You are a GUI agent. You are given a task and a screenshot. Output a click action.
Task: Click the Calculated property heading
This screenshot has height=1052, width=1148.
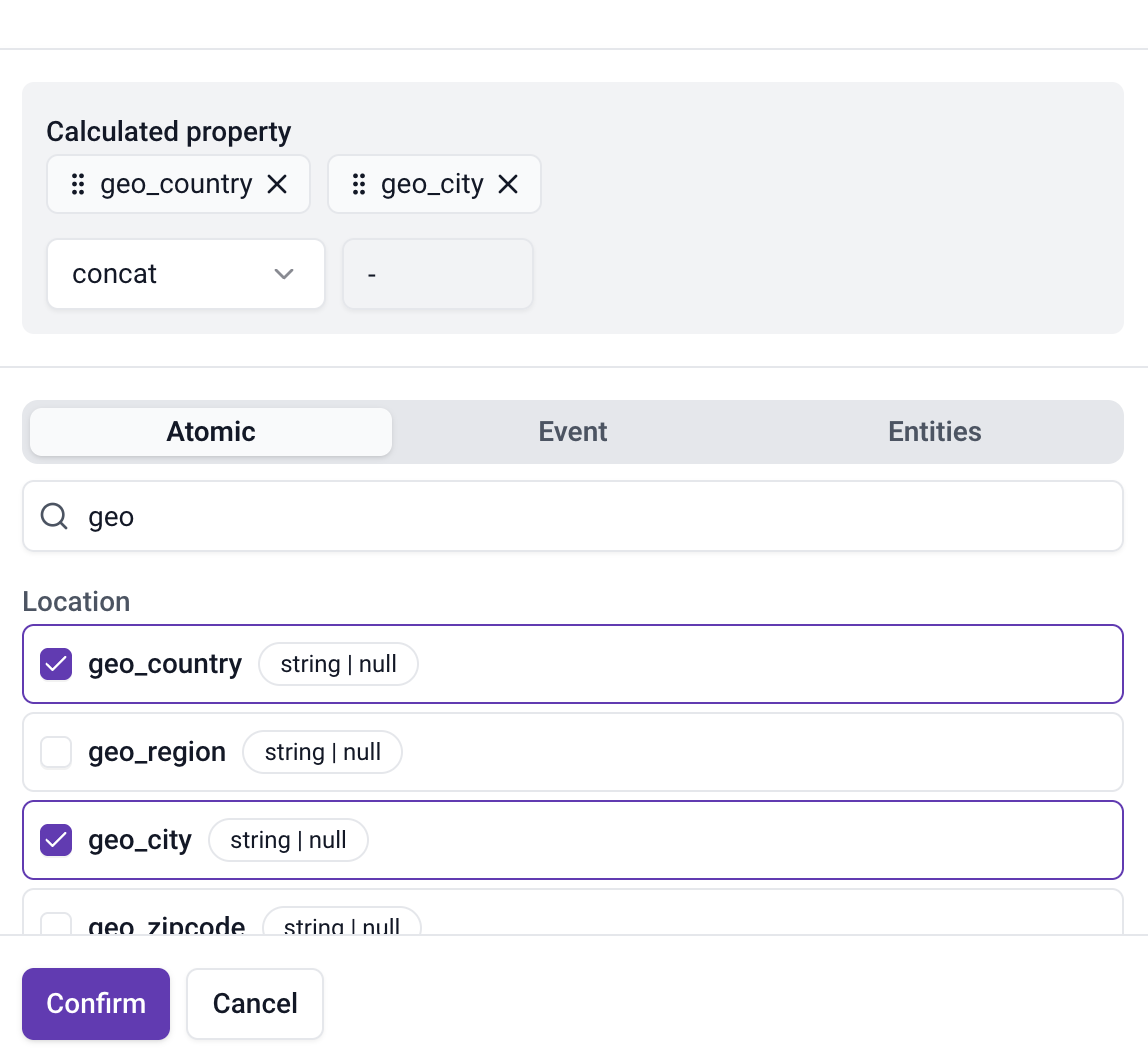tap(168, 132)
